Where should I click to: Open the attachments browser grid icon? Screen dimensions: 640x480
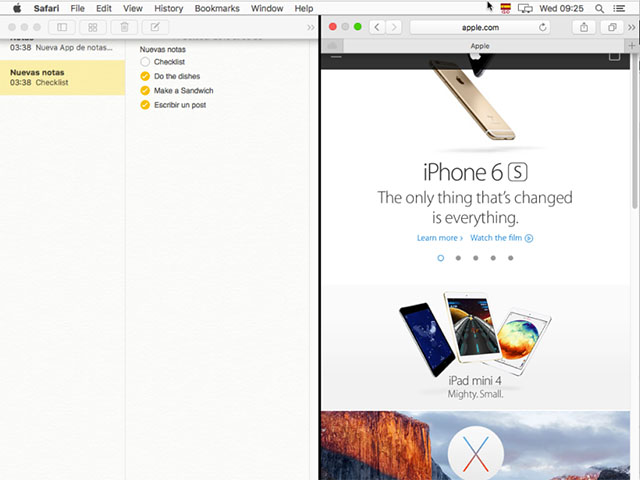coord(93,27)
